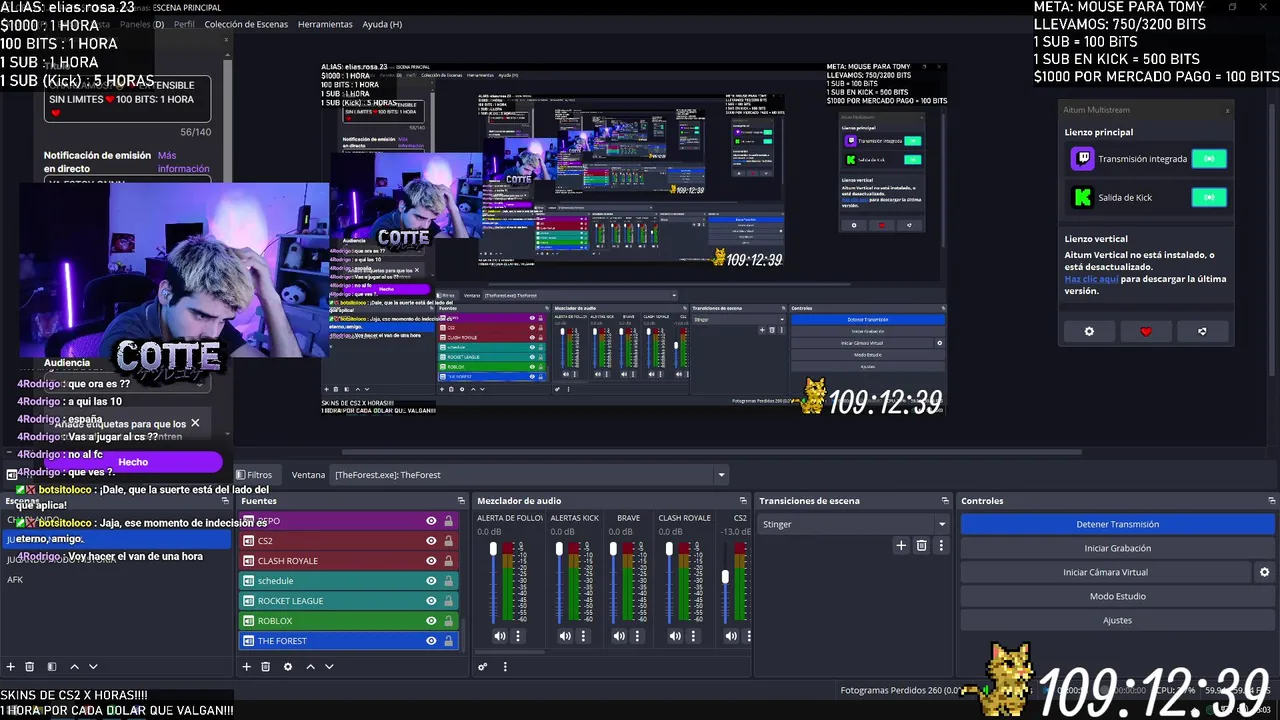Screen dimensions: 1280x720
Task: Click Aitum Multistream heart donate button
Action: coord(1146,332)
